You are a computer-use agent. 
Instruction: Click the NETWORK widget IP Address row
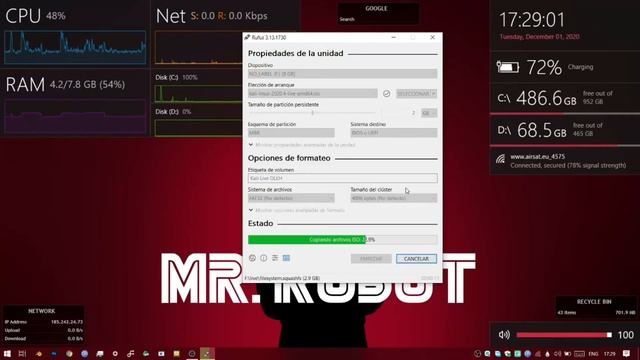coord(43,322)
